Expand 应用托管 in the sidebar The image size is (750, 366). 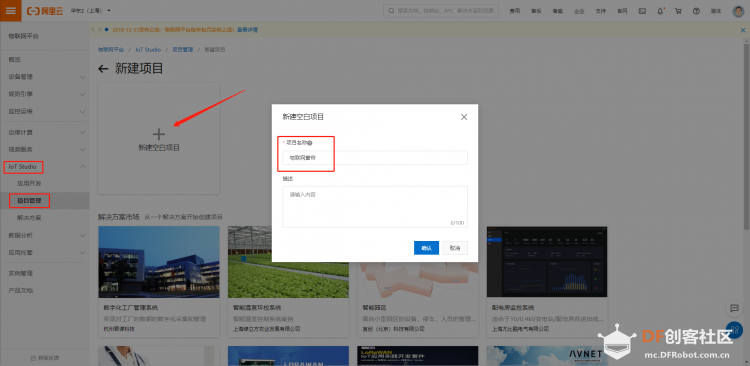click(x=44, y=252)
